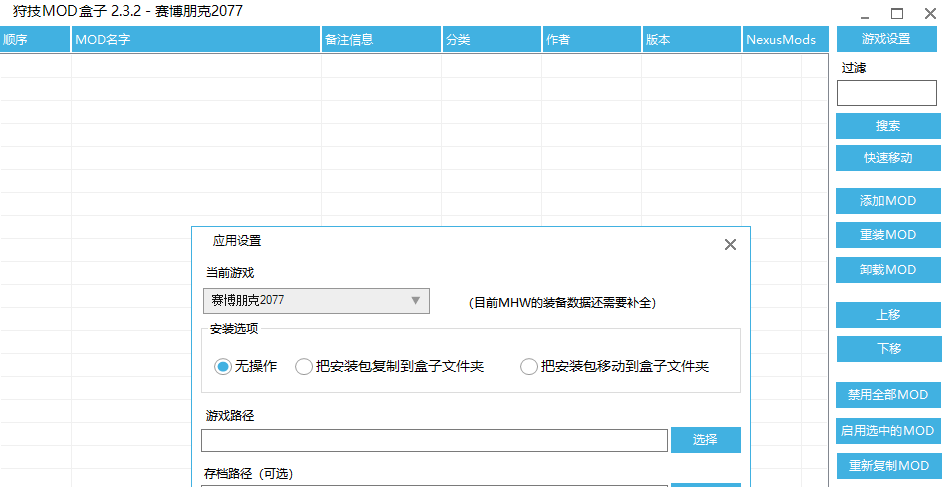This screenshot has width=947, height=487.
Task: Click the 存档路径 (可选) label
Action: (x=249, y=474)
